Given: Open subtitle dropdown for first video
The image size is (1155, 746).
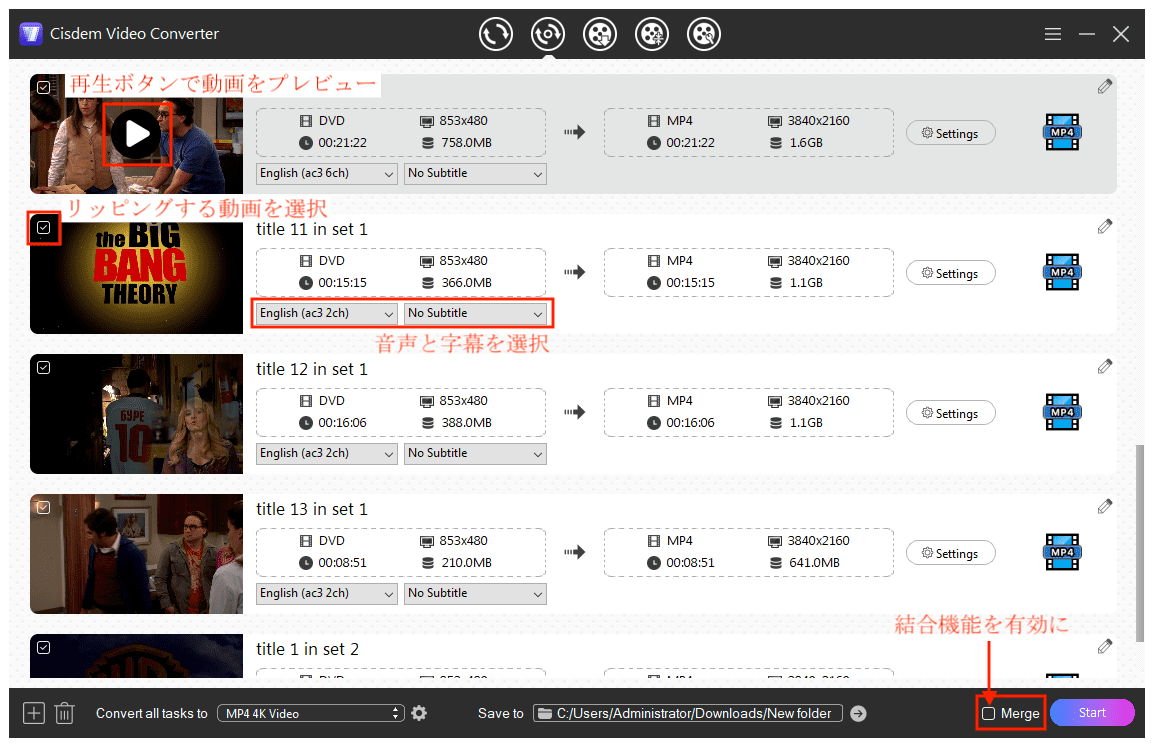Looking at the screenshot, I should (475, 174).
